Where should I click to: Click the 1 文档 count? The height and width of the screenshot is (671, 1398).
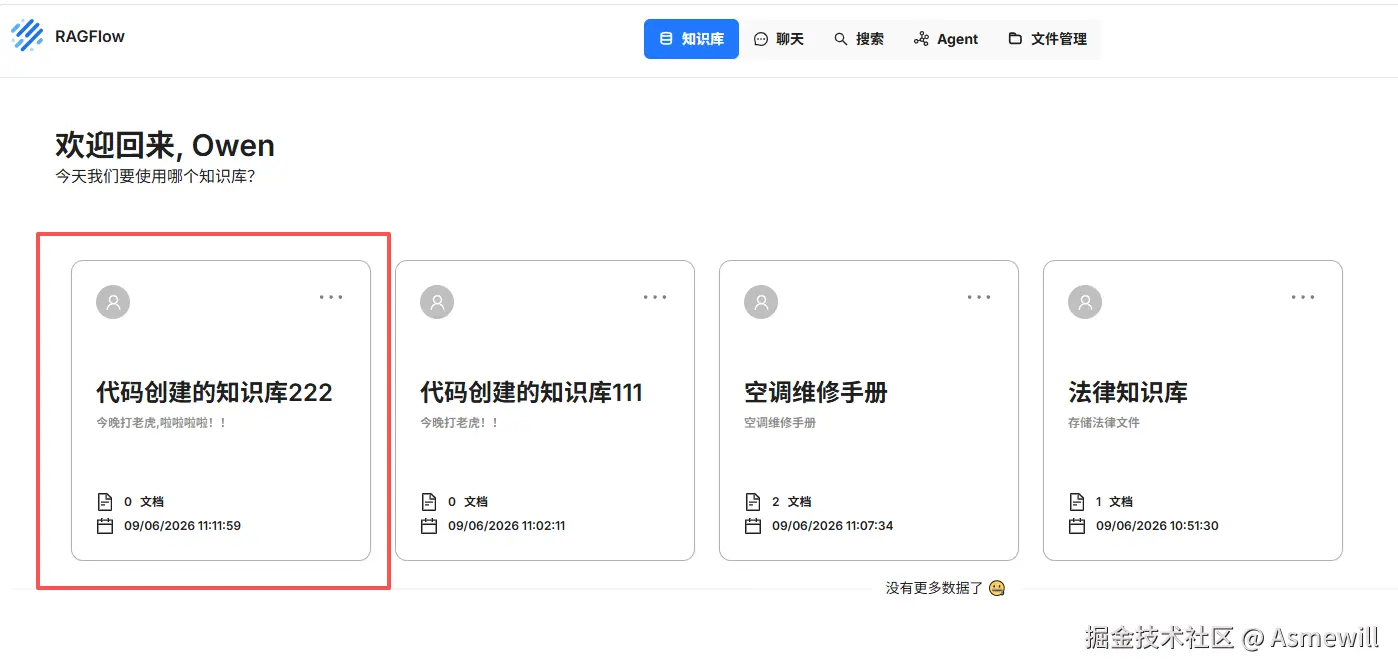(x=1115, y=501)
